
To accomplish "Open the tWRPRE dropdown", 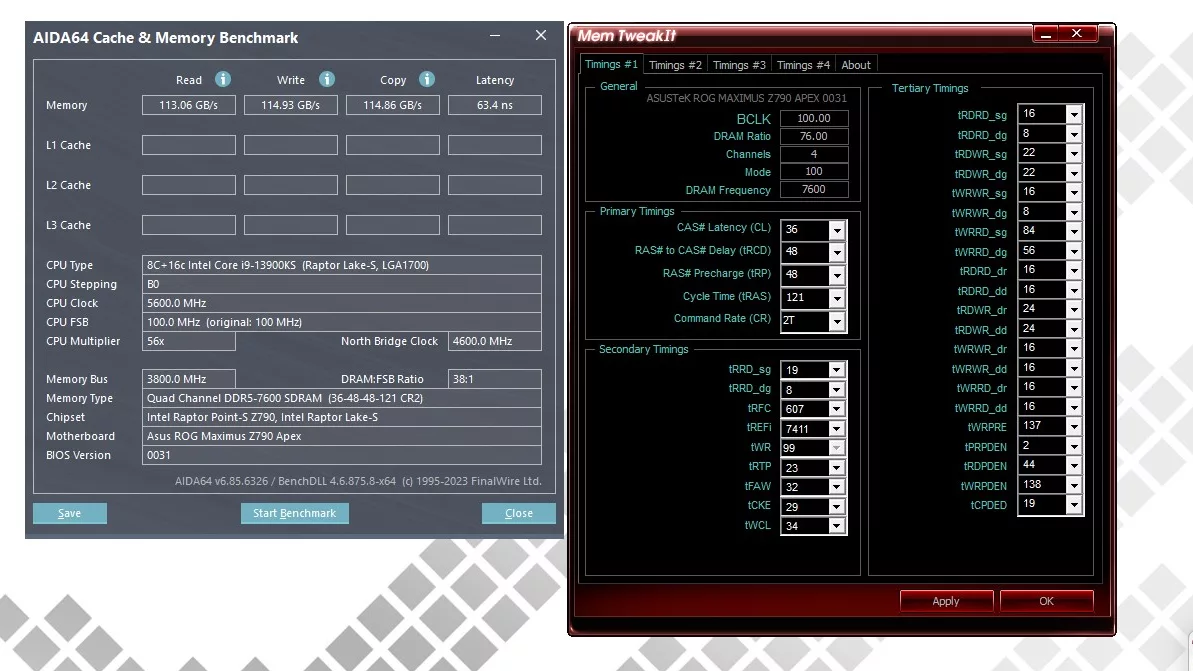I will (x=1074, y=426).
